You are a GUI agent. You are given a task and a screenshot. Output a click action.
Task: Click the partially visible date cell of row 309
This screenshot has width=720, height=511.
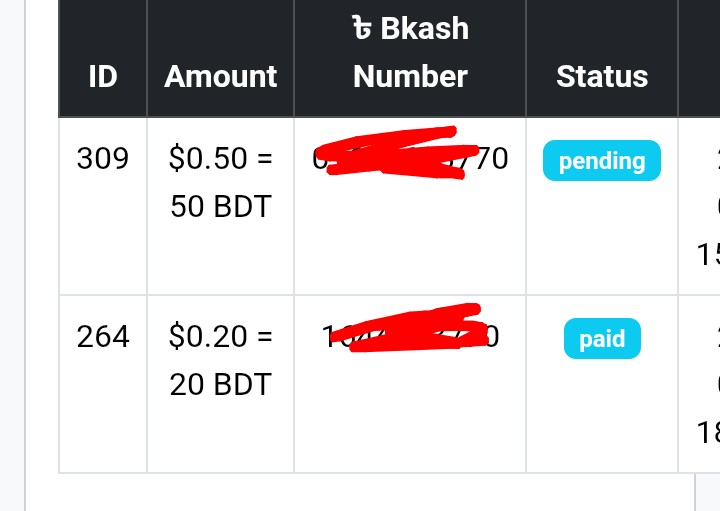(x=699, y=206)
